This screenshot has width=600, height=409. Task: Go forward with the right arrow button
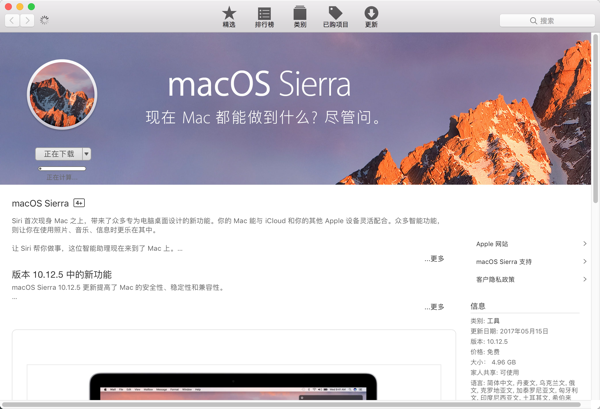pos(27,20)
